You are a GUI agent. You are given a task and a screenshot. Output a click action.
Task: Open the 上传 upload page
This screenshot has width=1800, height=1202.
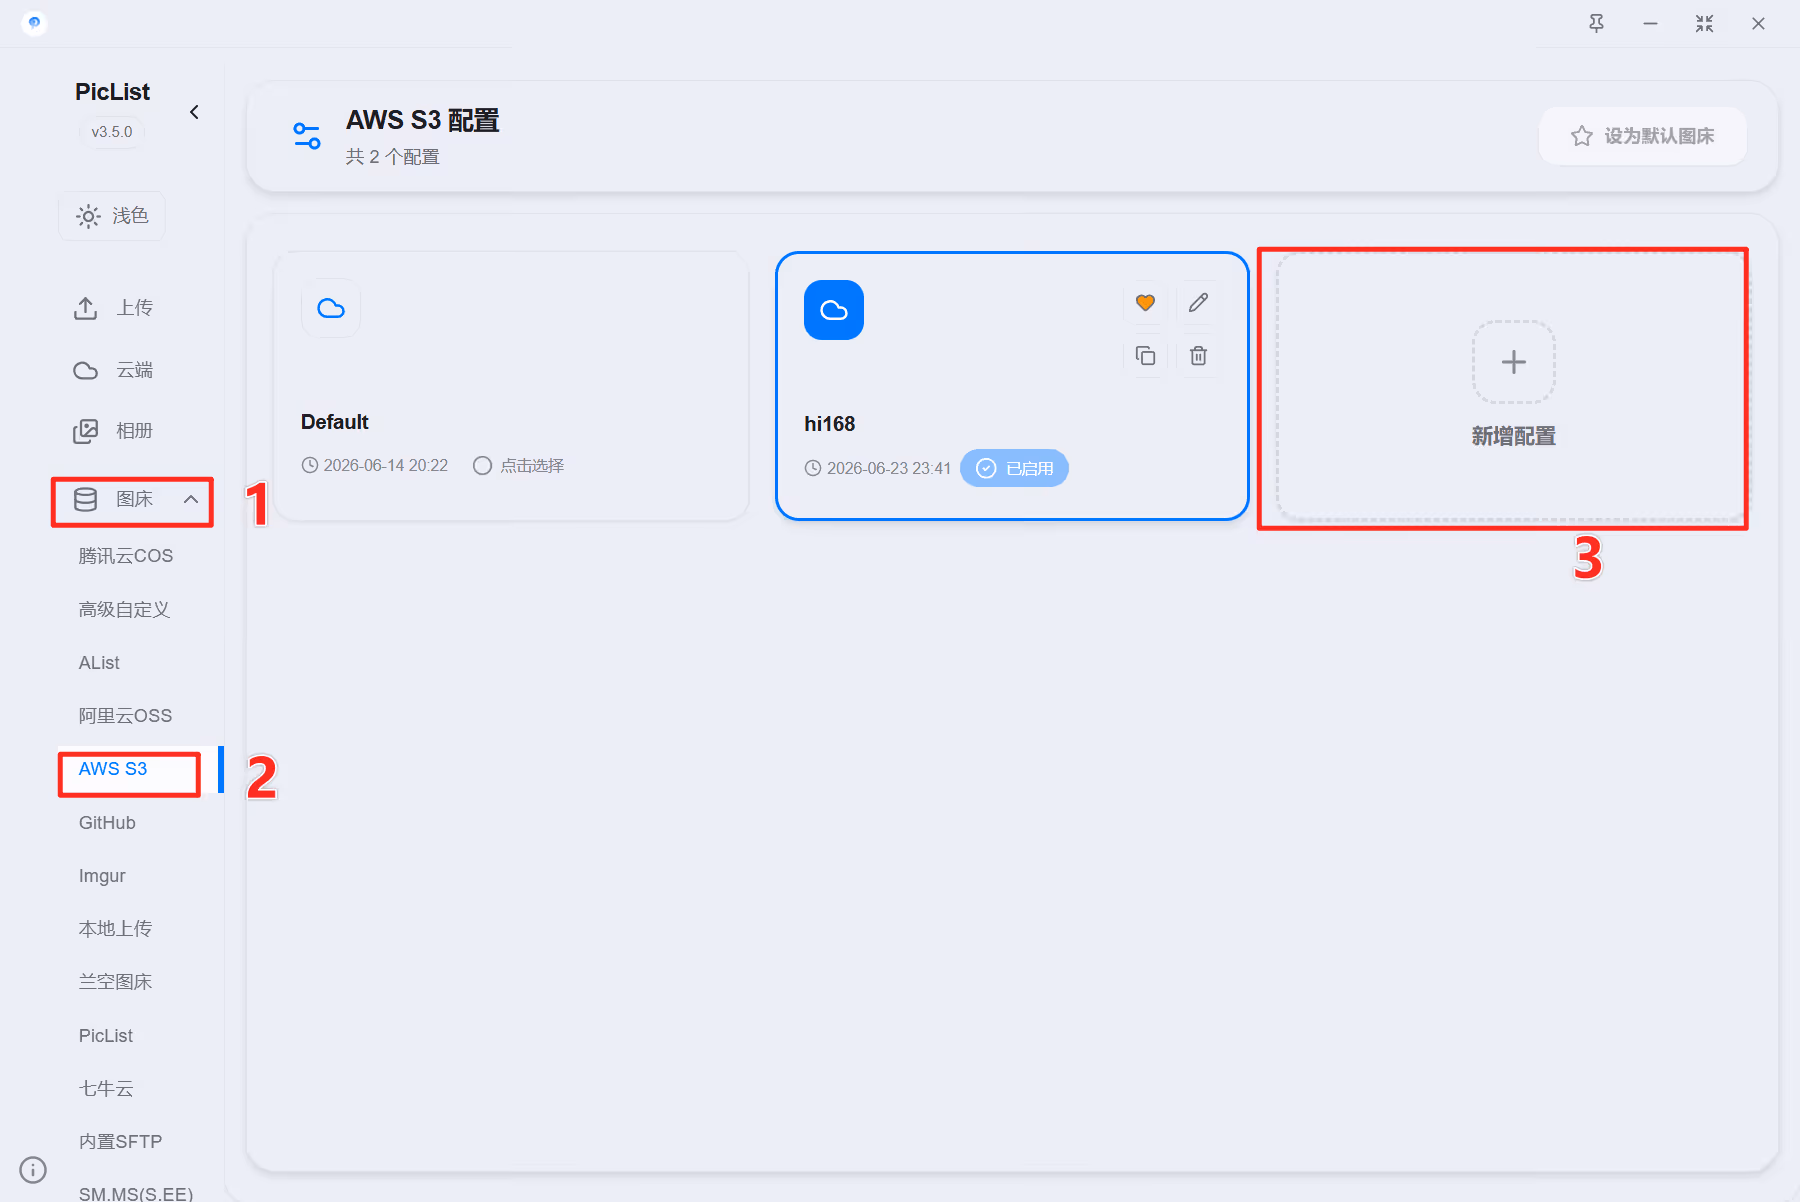113,308
